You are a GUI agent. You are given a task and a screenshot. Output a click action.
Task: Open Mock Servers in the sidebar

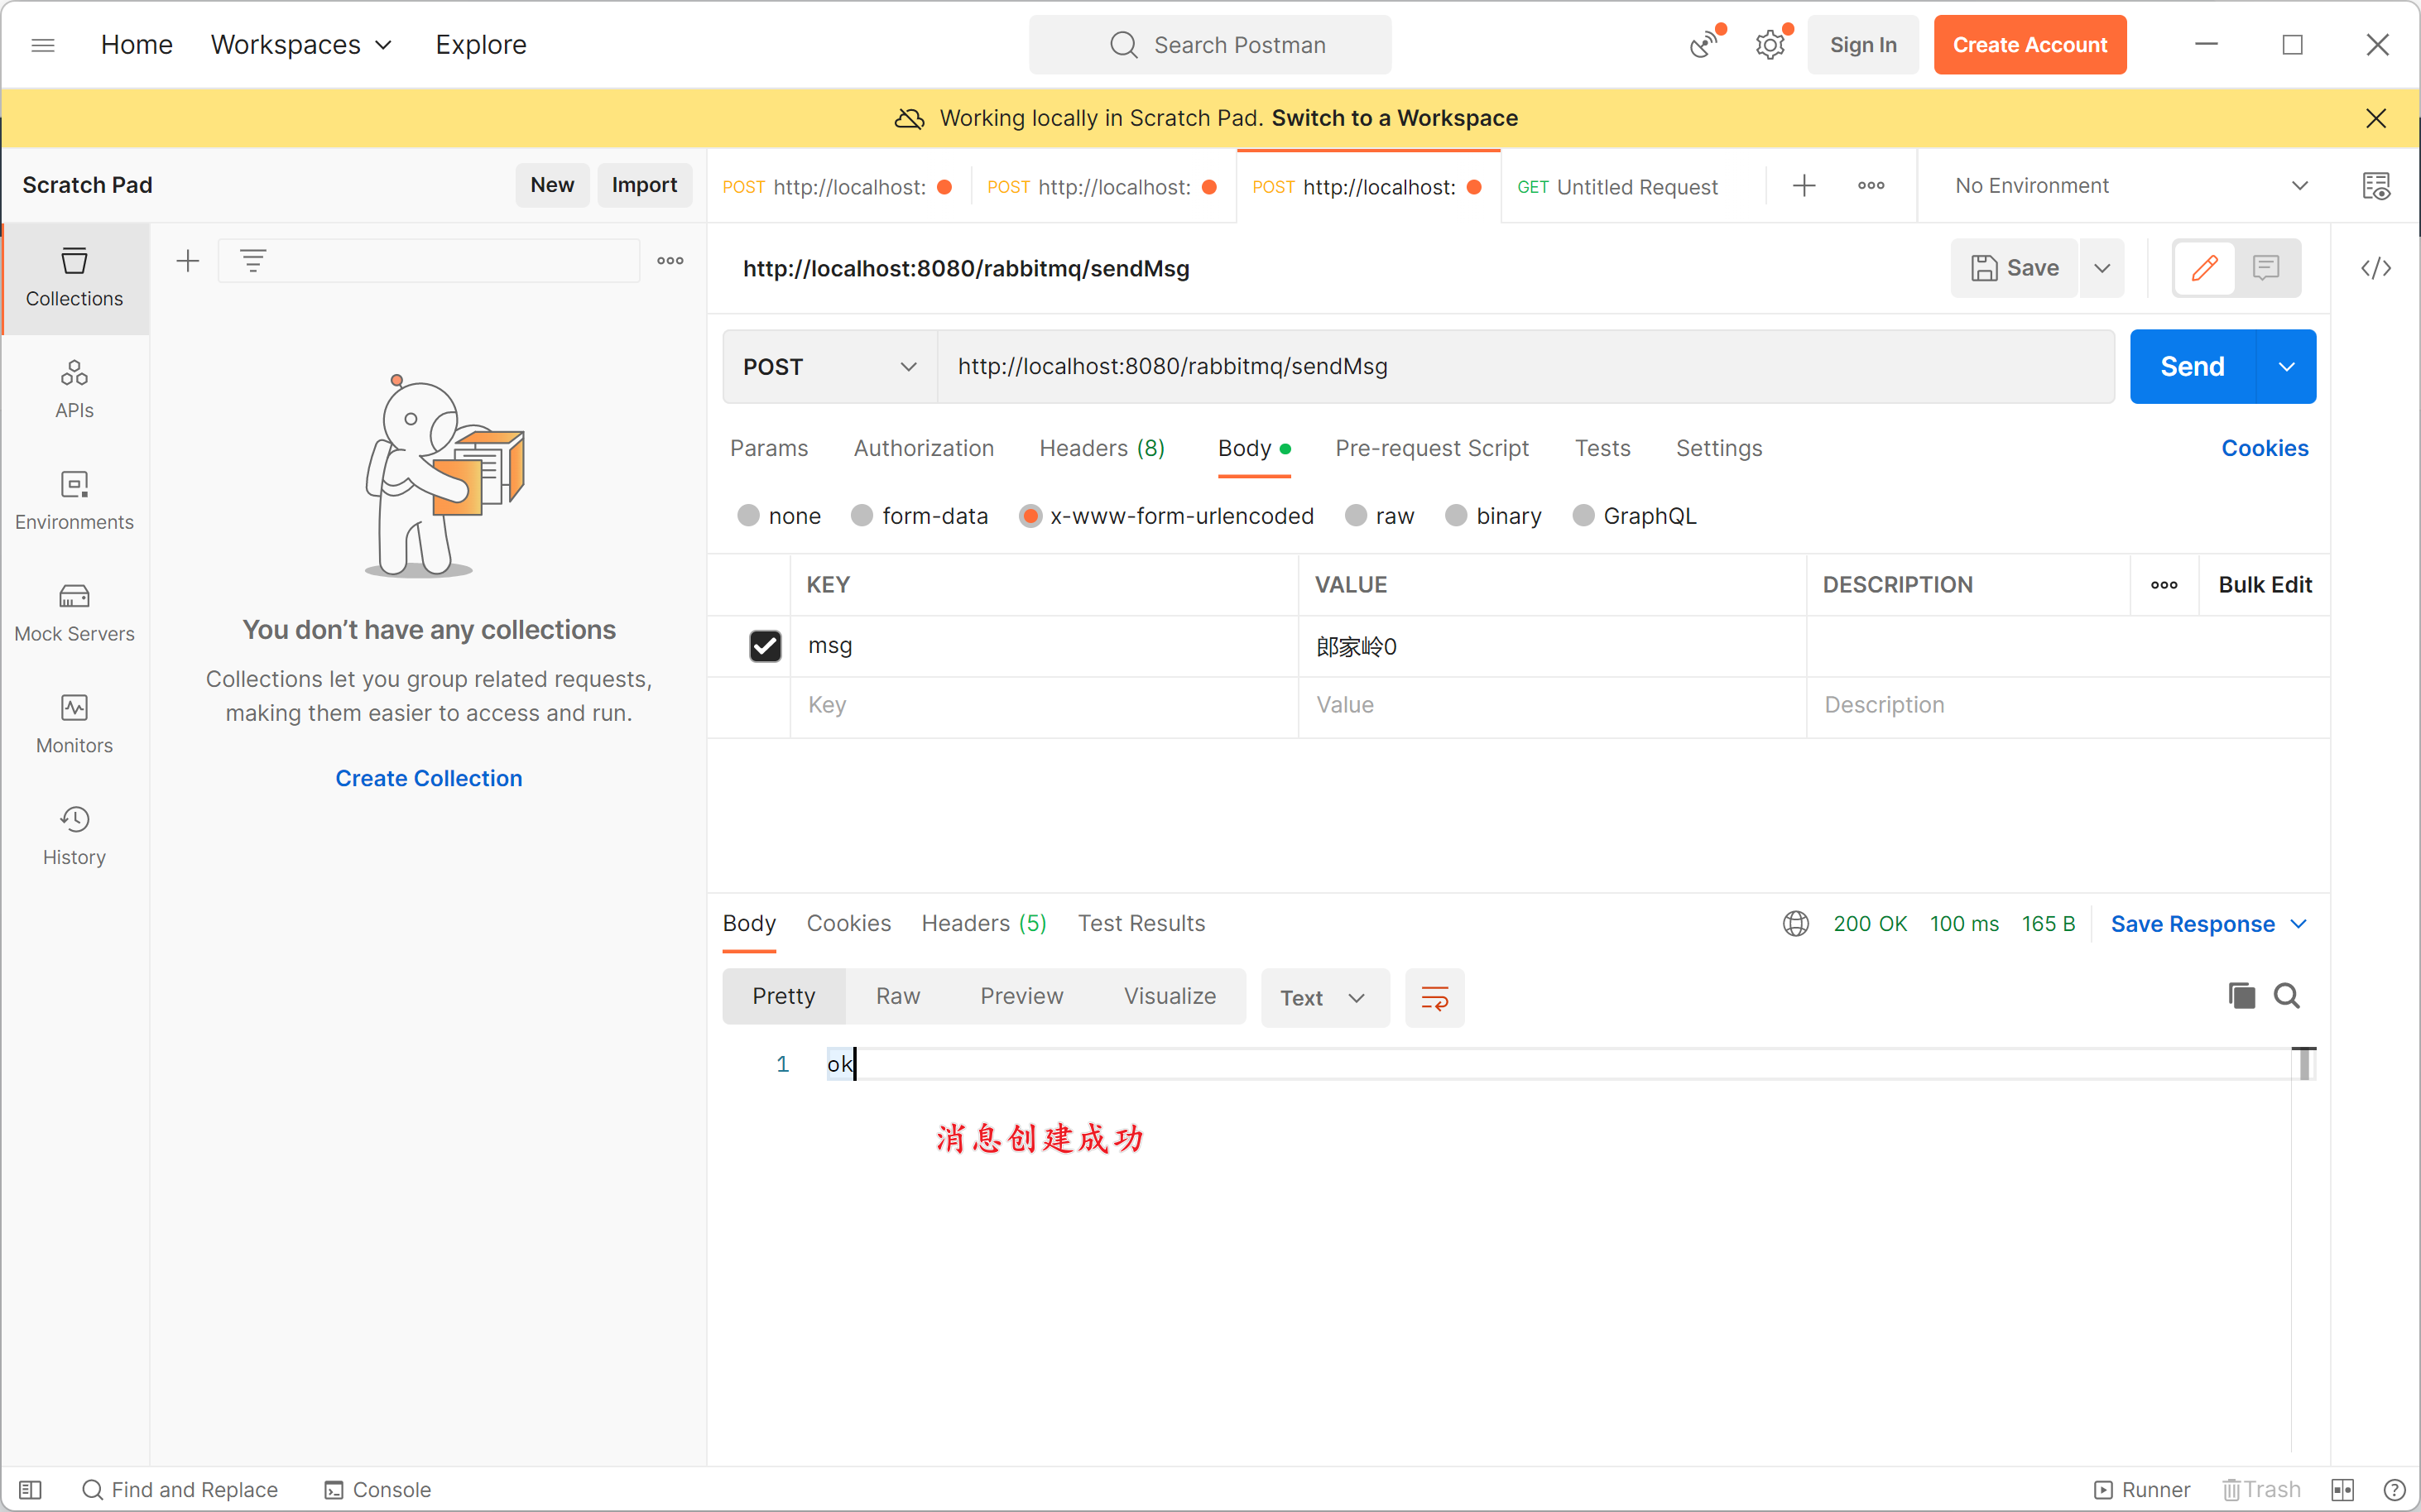(x=75, y=613)
